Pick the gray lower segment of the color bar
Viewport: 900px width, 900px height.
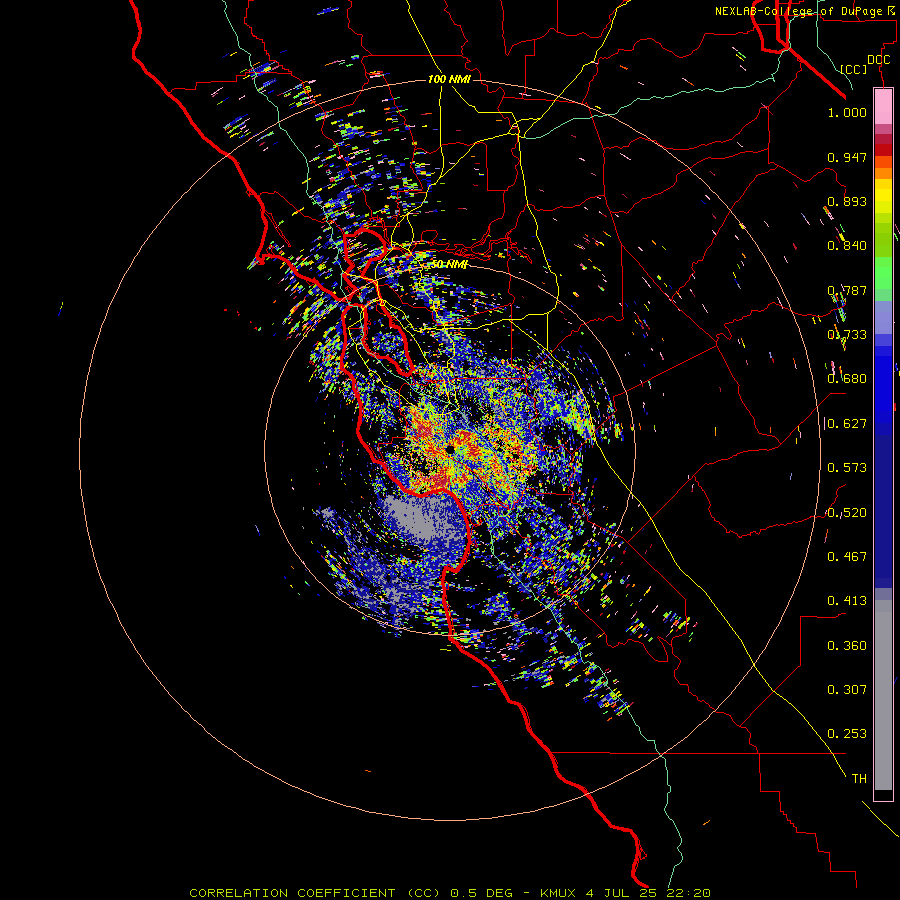click(883, 695)
